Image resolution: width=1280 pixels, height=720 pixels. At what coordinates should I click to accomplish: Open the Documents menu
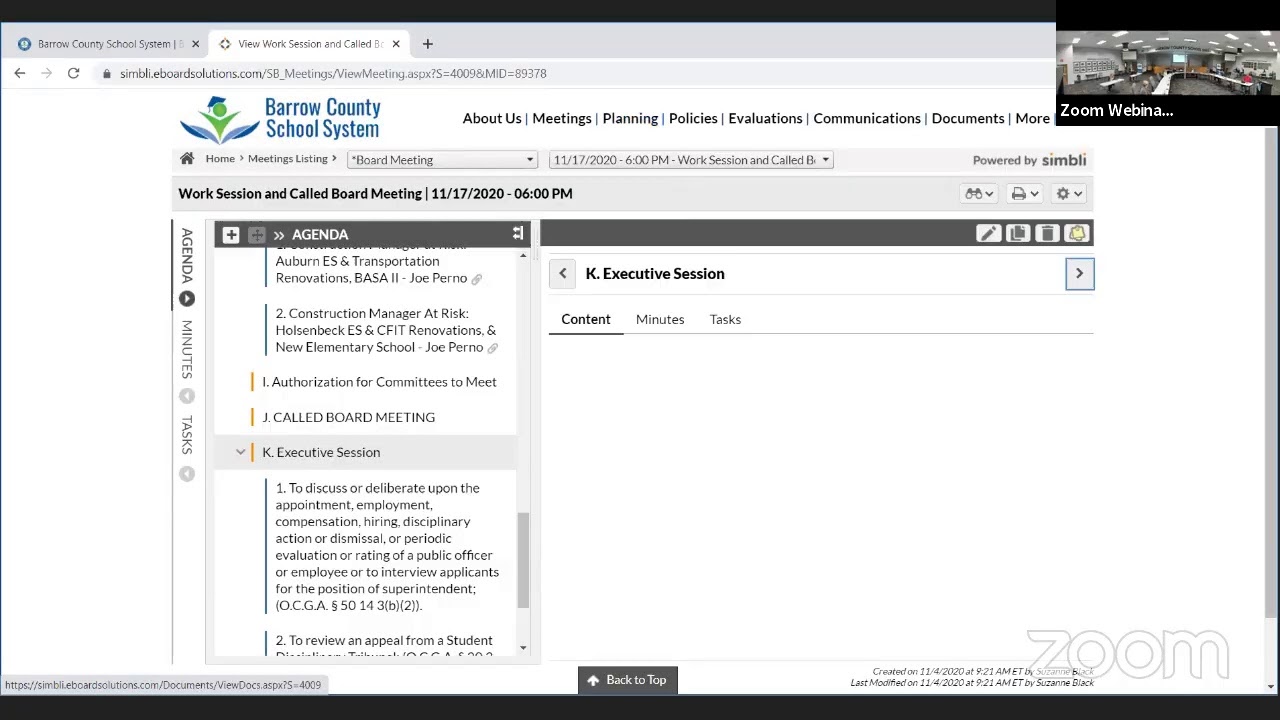pos(967,118)
